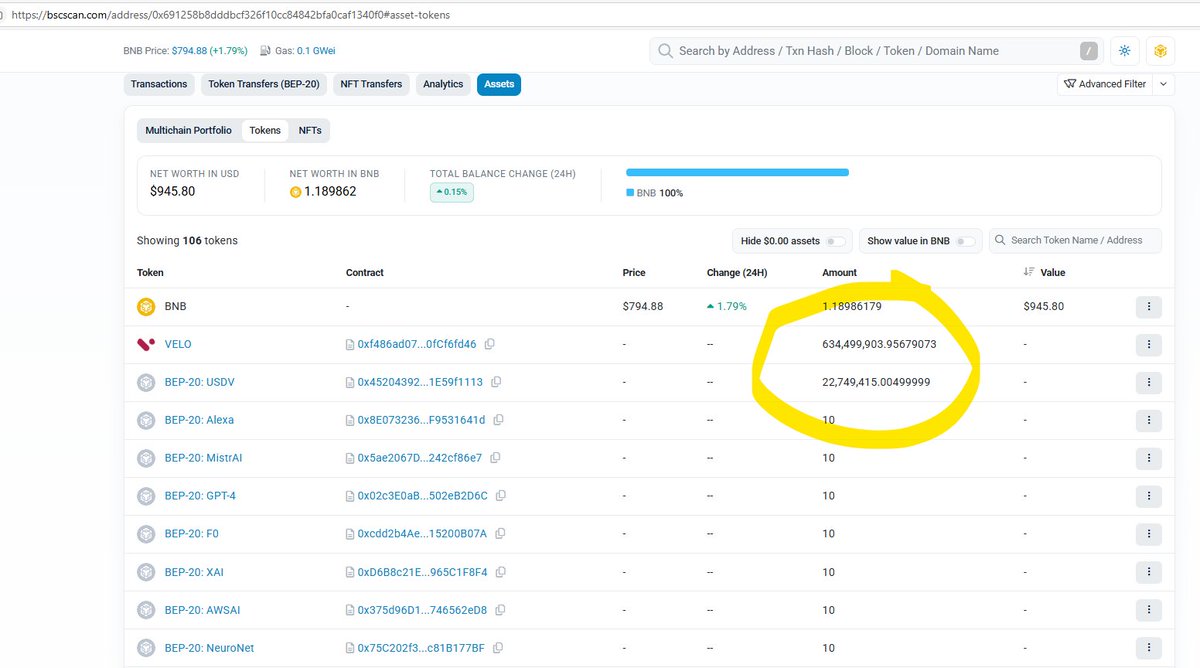The width and height of the screenshot is (1200, 668).
Task: Switch to Multichain Portfolio view
Action: [x=188, y=131]
